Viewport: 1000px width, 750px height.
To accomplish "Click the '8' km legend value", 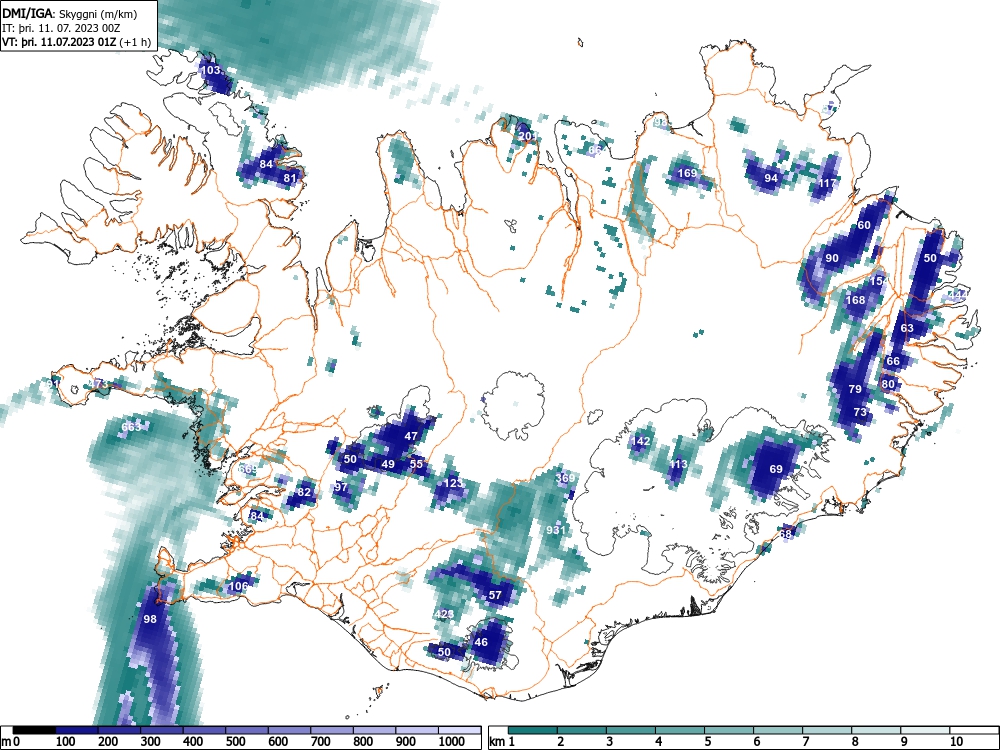I will (x=855, y=742).
